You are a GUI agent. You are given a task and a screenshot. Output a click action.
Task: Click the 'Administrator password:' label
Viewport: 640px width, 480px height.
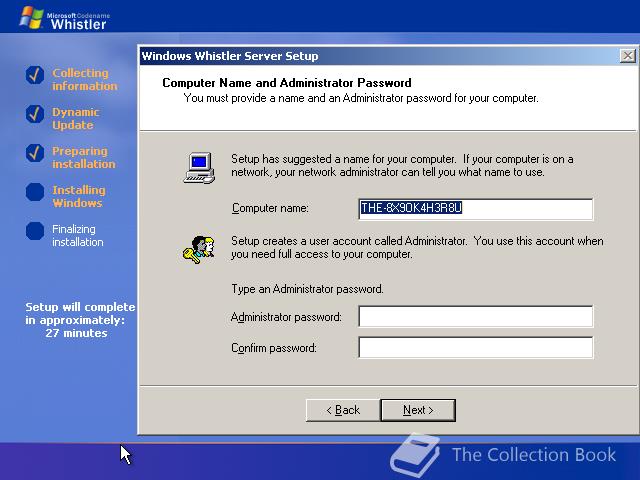click(x=286, y=317)
